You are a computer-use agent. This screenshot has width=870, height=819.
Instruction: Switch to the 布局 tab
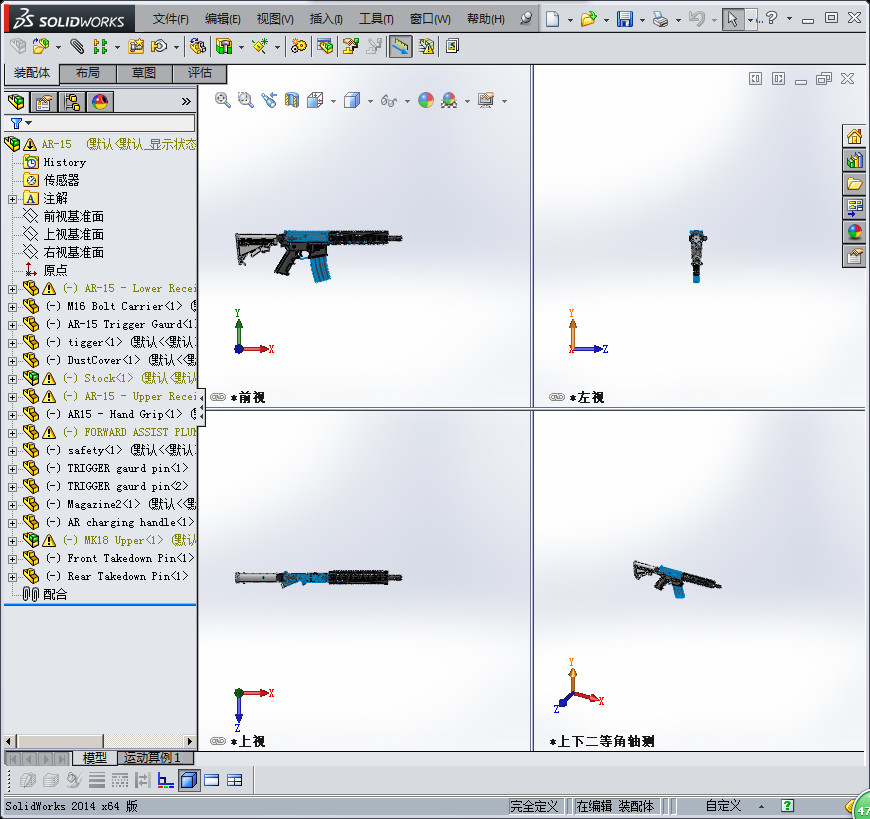tap(88, 73)
